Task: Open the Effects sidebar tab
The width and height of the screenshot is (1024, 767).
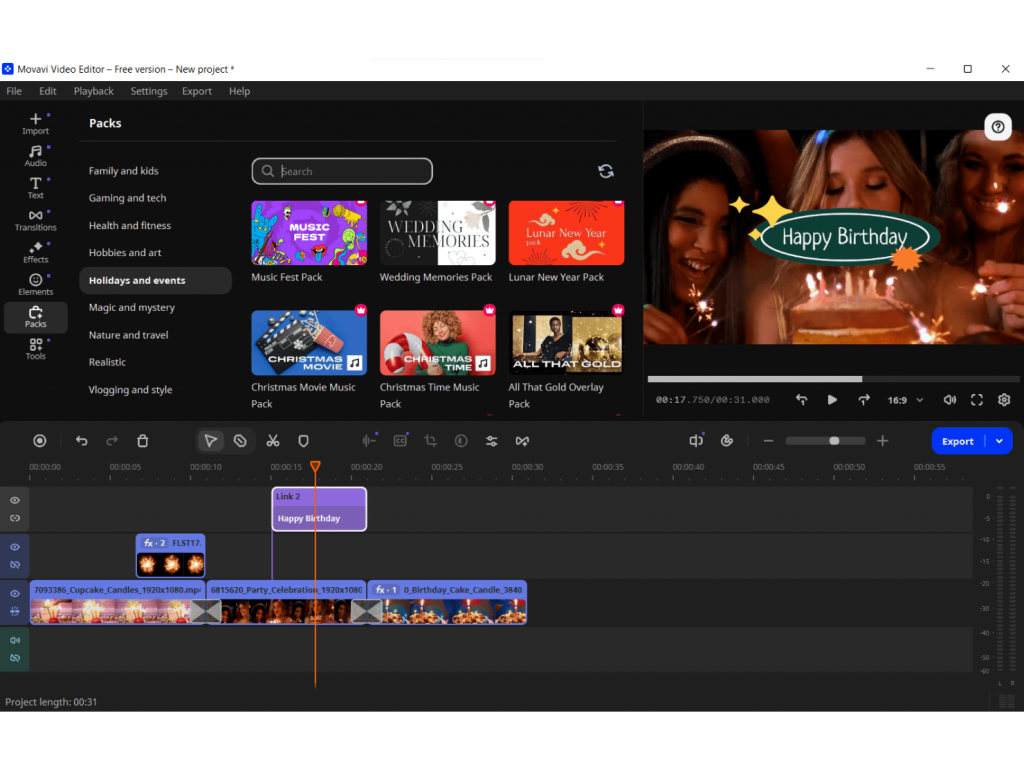Action: 35,251
